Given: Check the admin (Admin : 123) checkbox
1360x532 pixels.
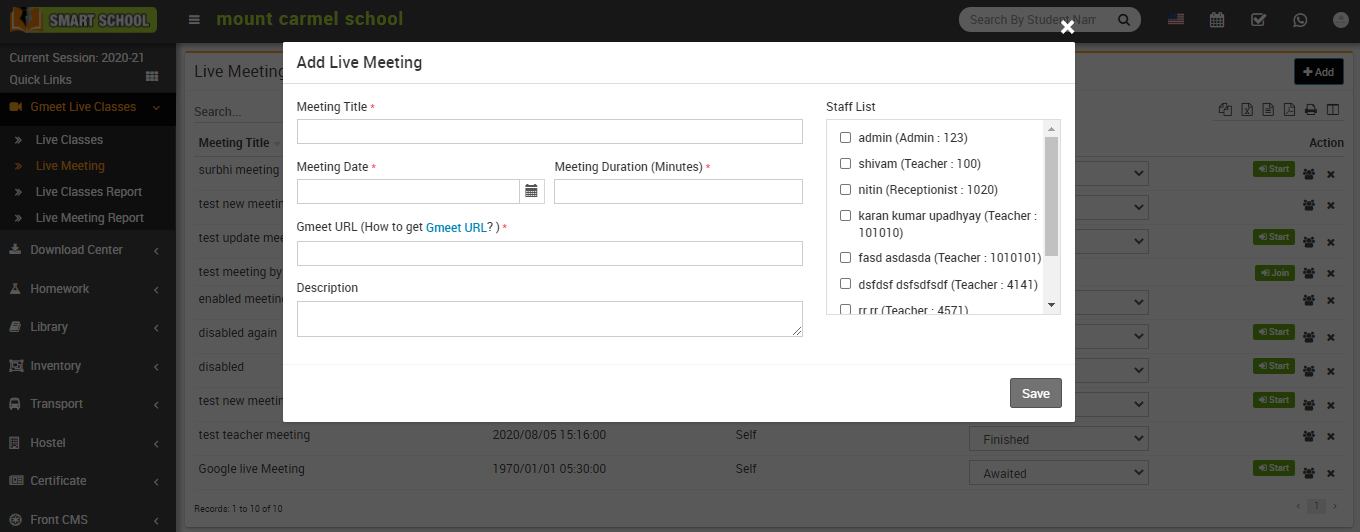Looking at the screenshot, I should point(845,138).
